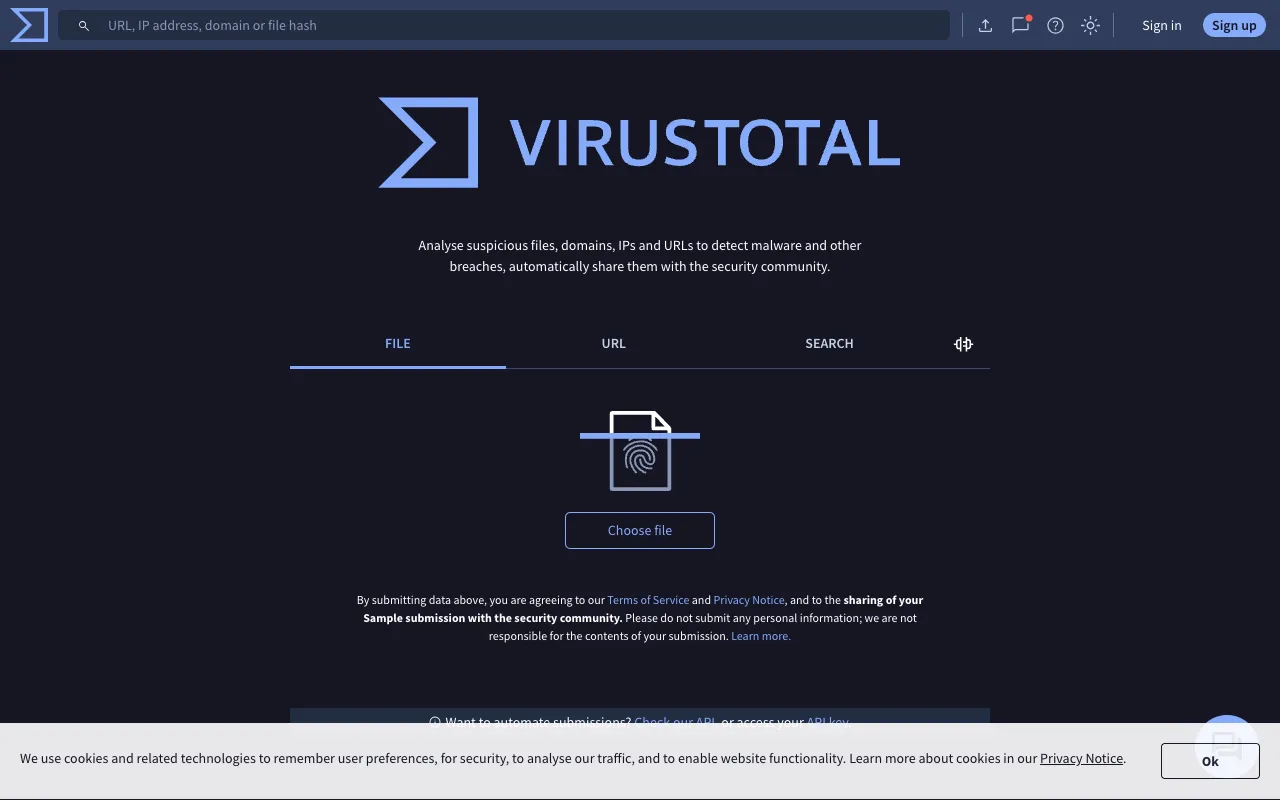Dismiss the cookie banner with Ok

[1210, 760]
